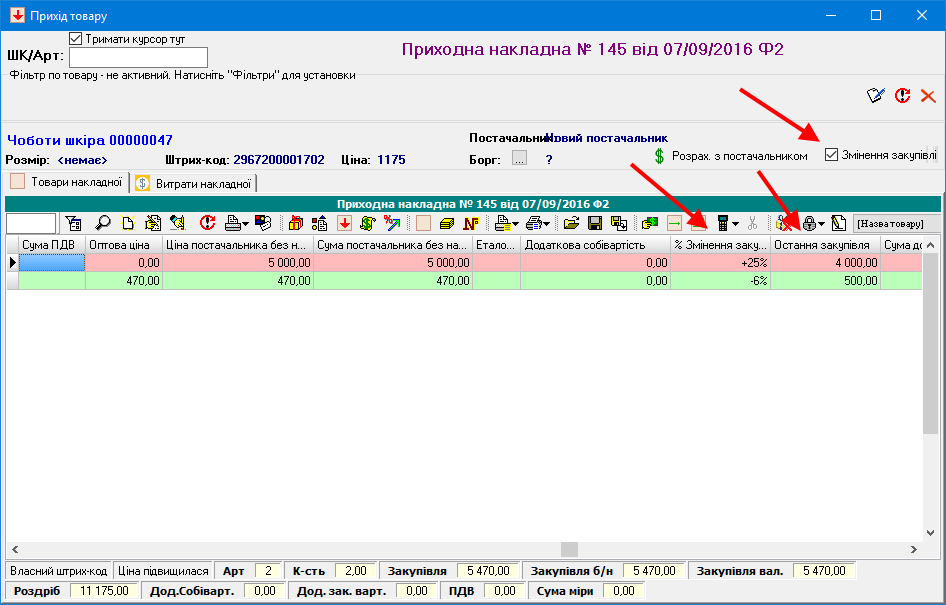The height and width of the screenshot is (605, 946).
Task: Switch to the "Витрати накладної" tab
Action: click(194, 183)
